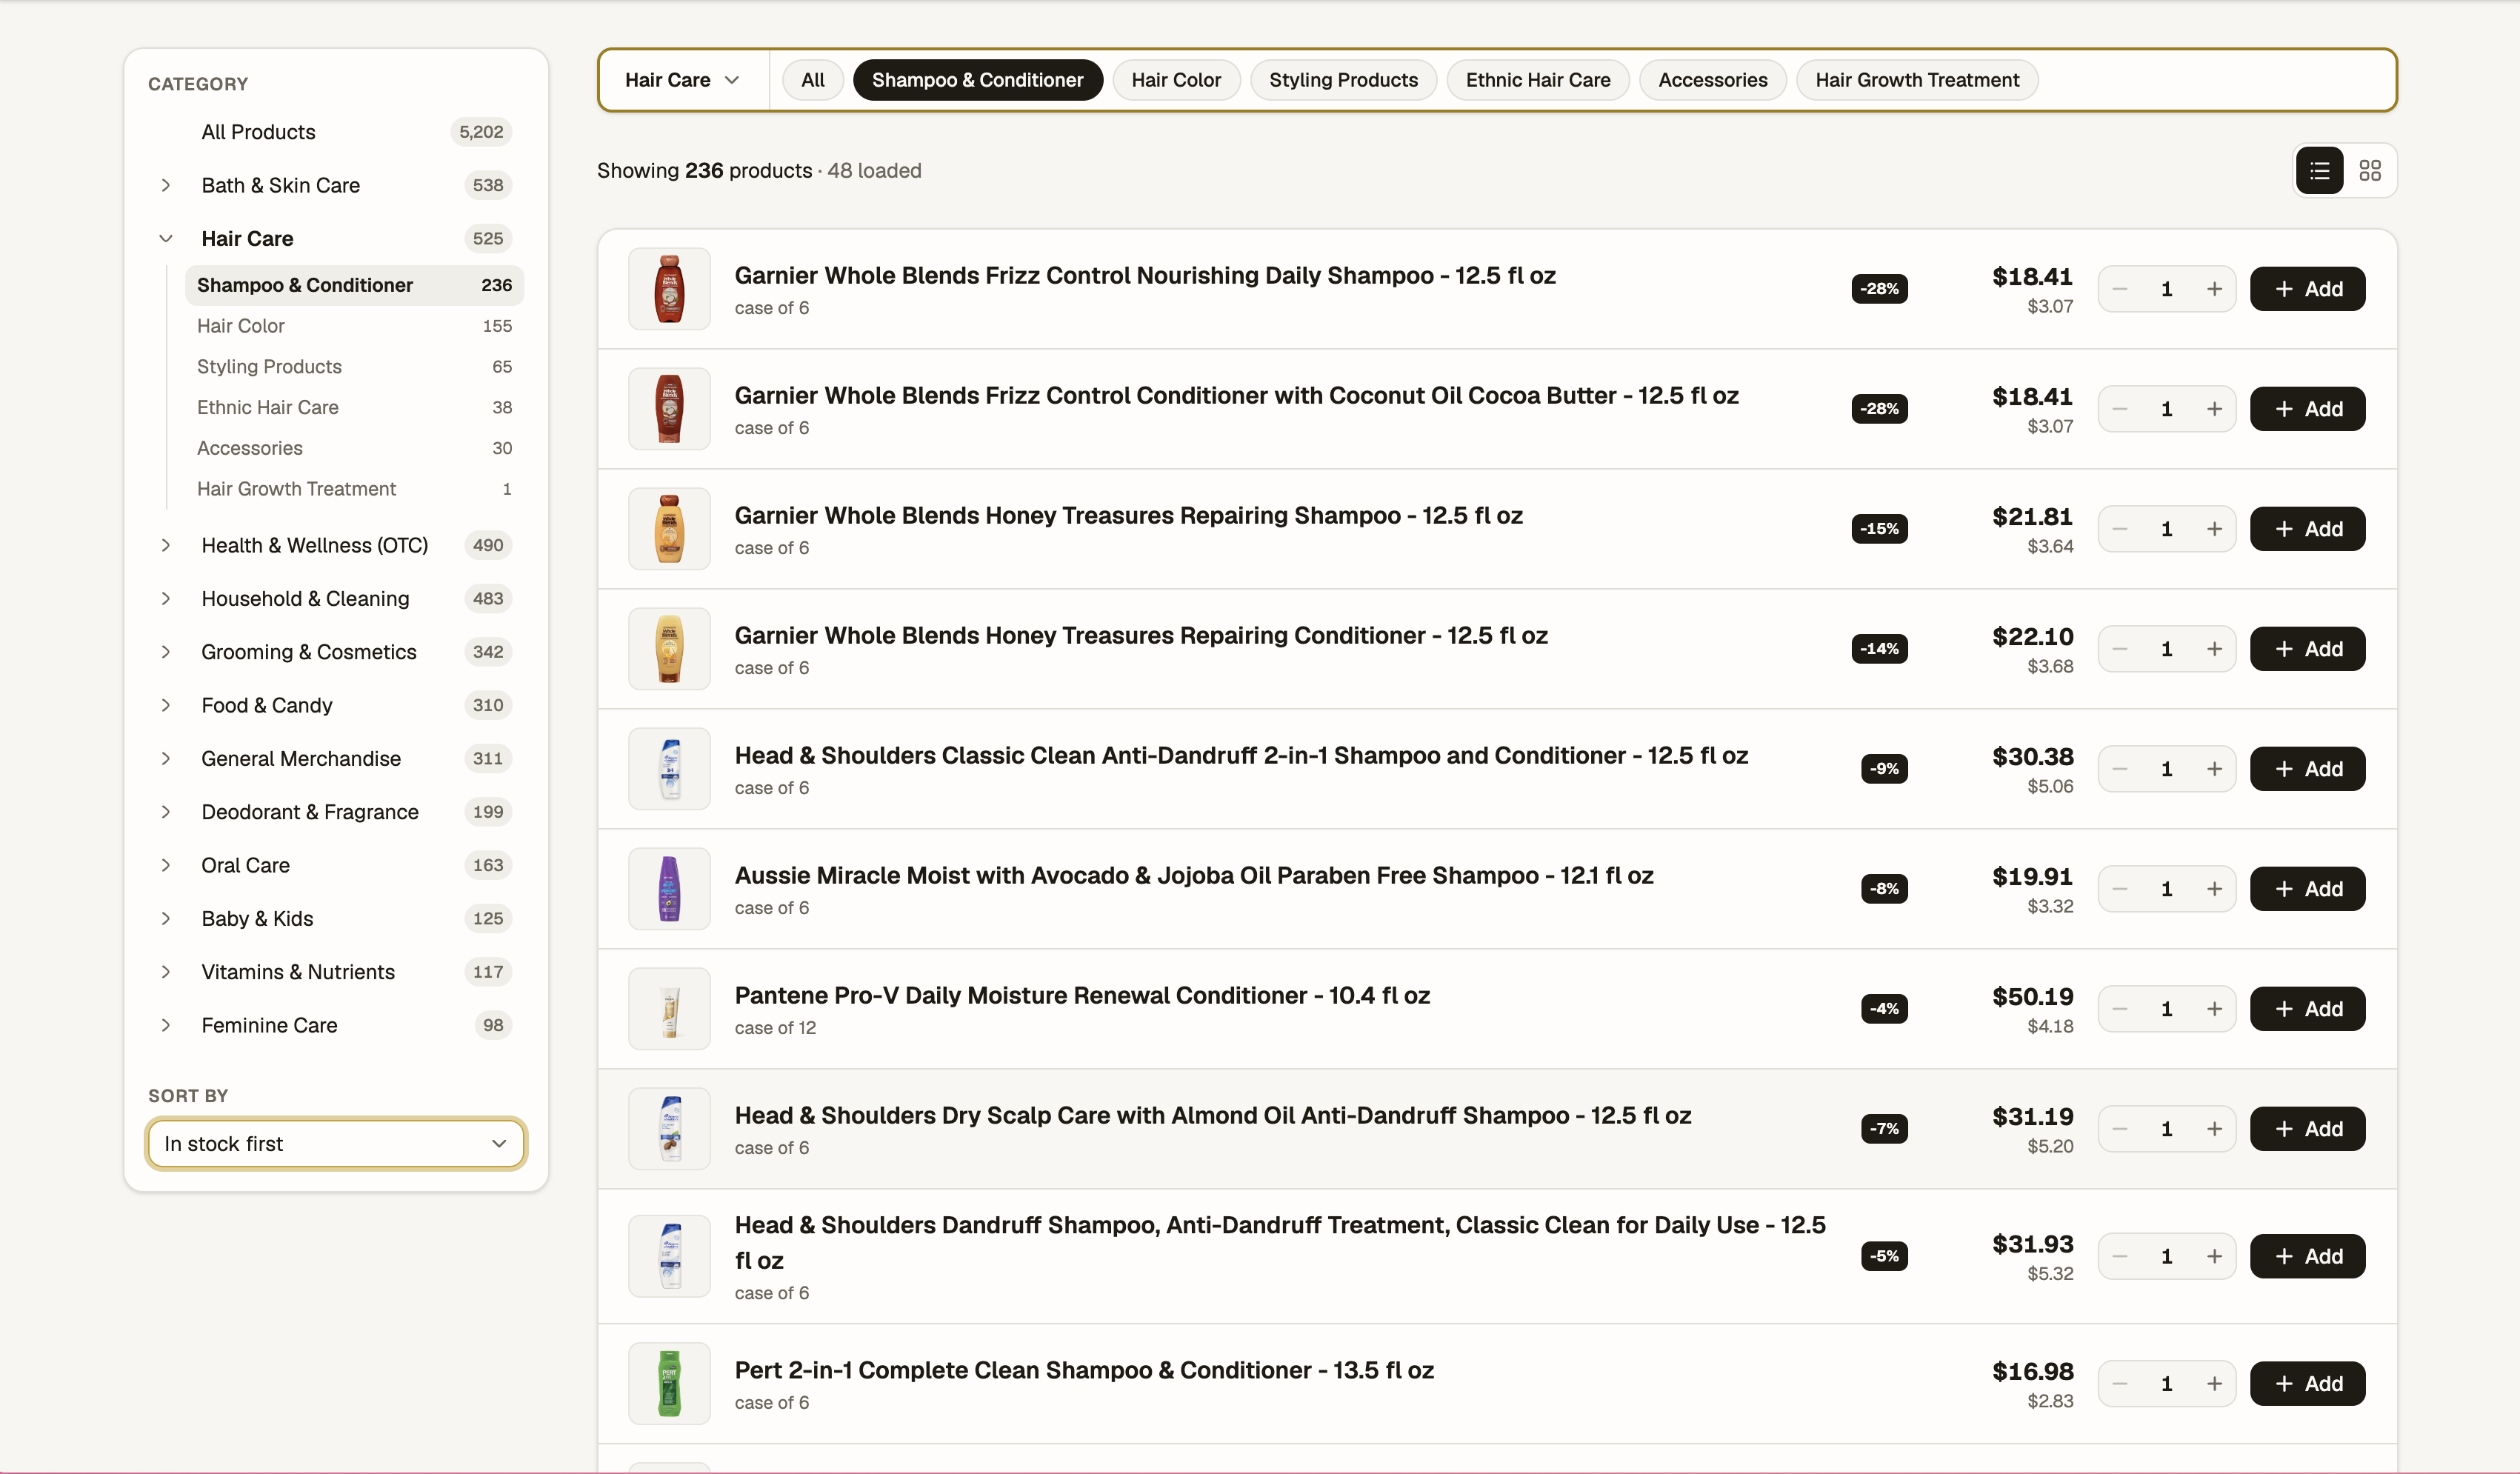Viewport: 2520px width, 1474px height.
Task: Expand General Merchandise category
Action: tap(166, 758)
